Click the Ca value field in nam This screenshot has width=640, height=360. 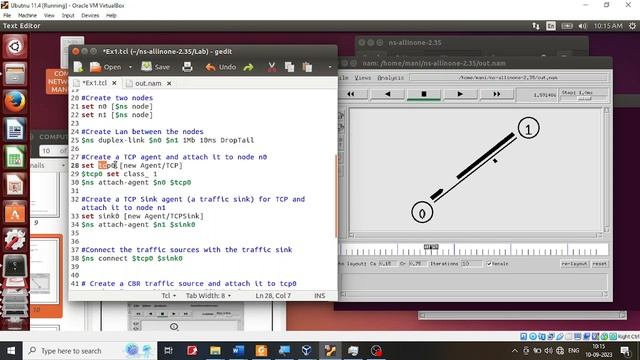click(387, 264)
